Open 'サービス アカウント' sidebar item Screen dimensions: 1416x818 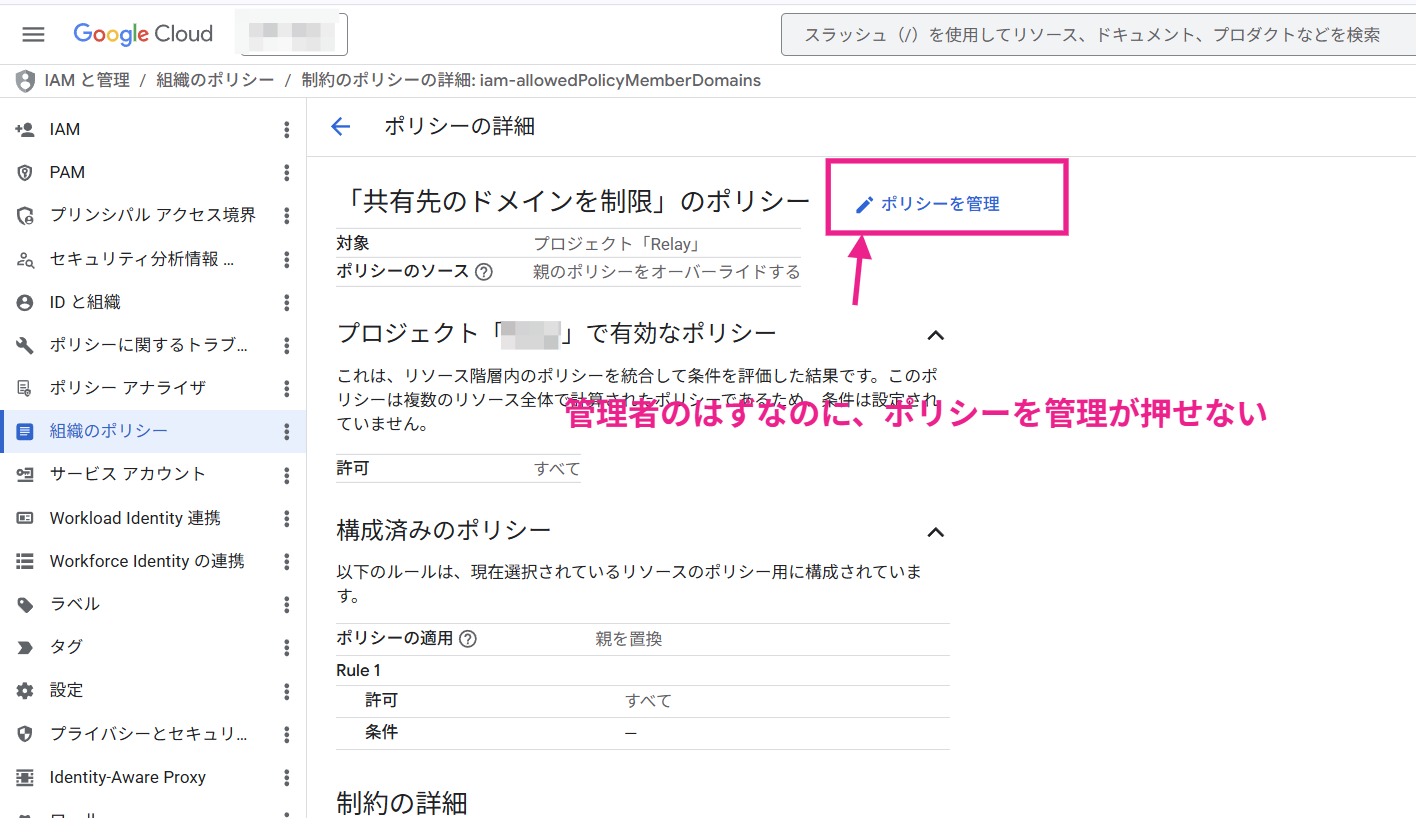[153, 474]
